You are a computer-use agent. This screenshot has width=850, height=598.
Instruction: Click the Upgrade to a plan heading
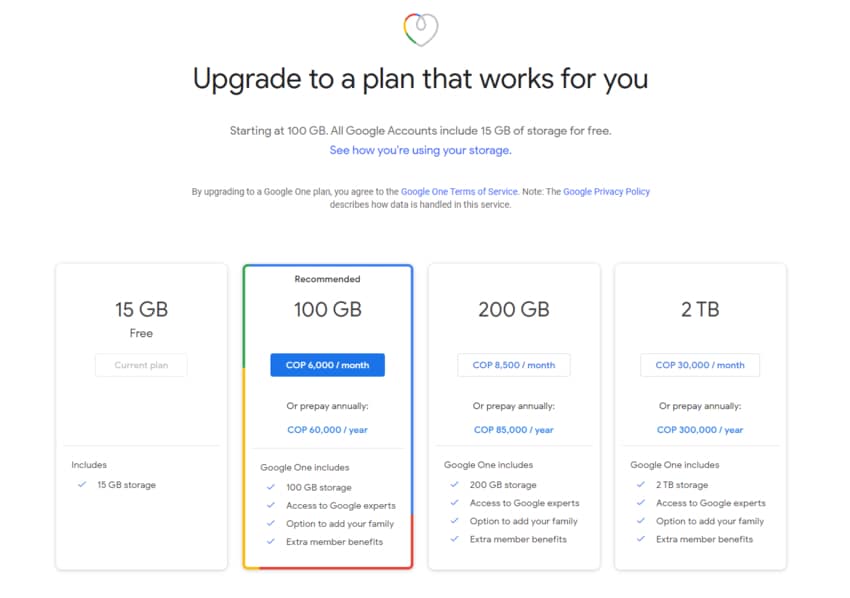(x=420, y=79)
